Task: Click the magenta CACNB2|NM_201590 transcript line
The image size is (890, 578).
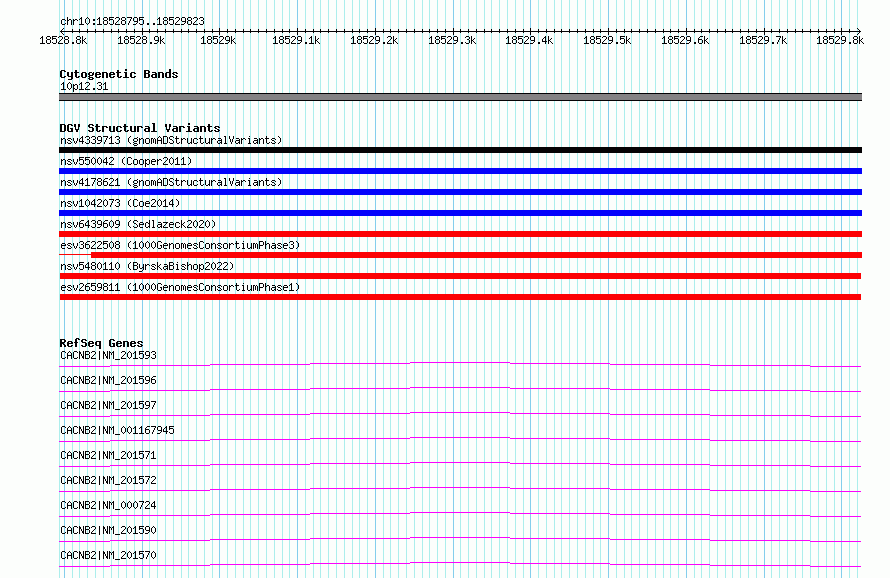Action: [460, 539]
